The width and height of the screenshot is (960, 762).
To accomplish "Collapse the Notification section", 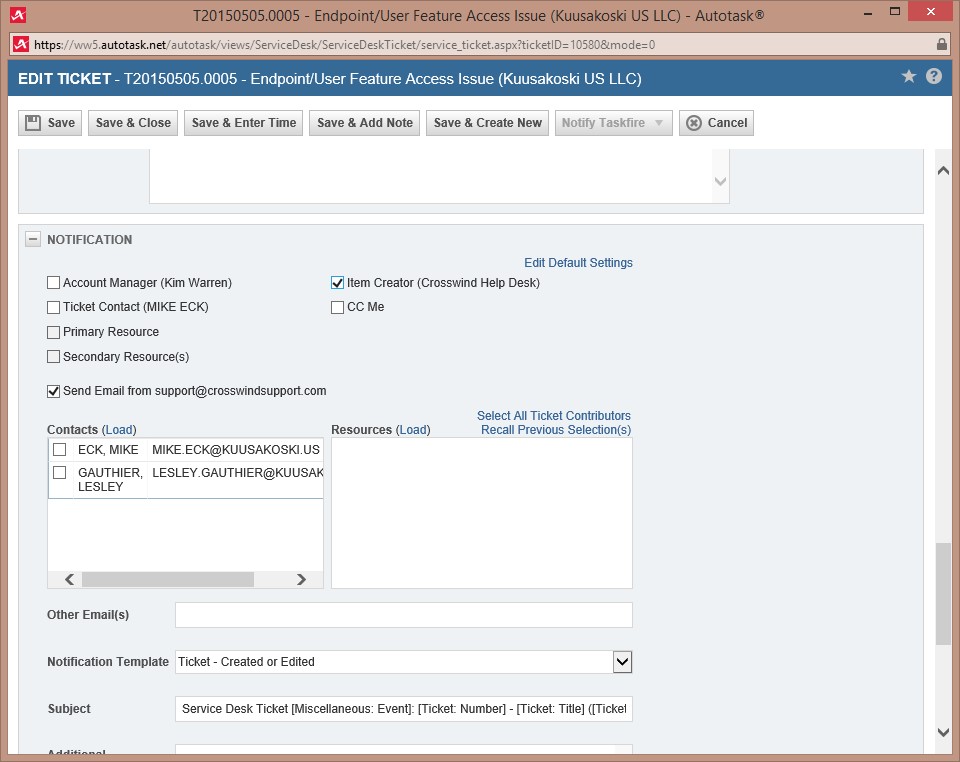I will click(33, 240).
